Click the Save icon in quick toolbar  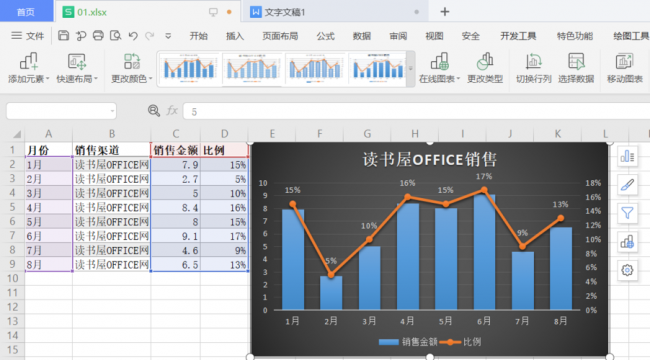pos(63,36)
